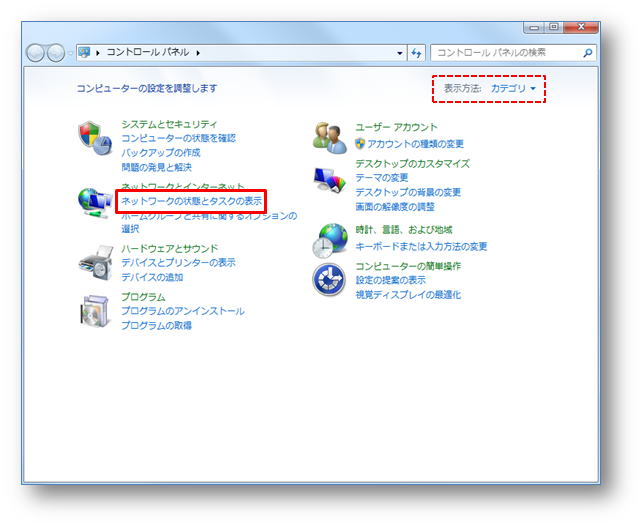Open the カテゴリ view-by dropdown

[513, 88]
